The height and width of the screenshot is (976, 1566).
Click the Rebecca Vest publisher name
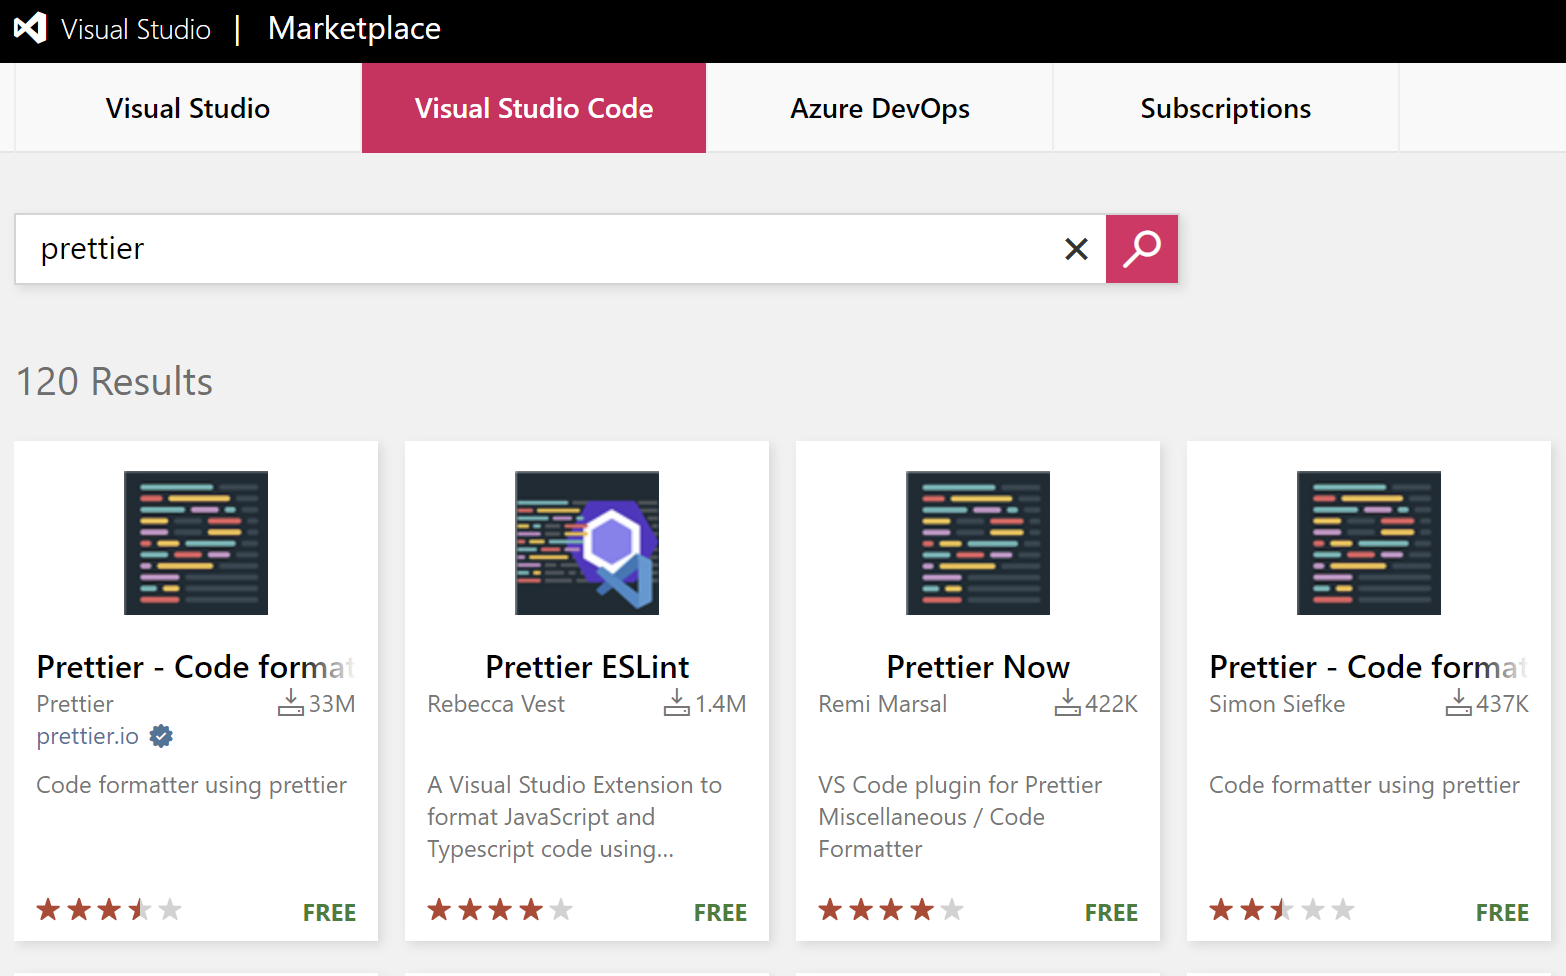click(x=496, y=704)
